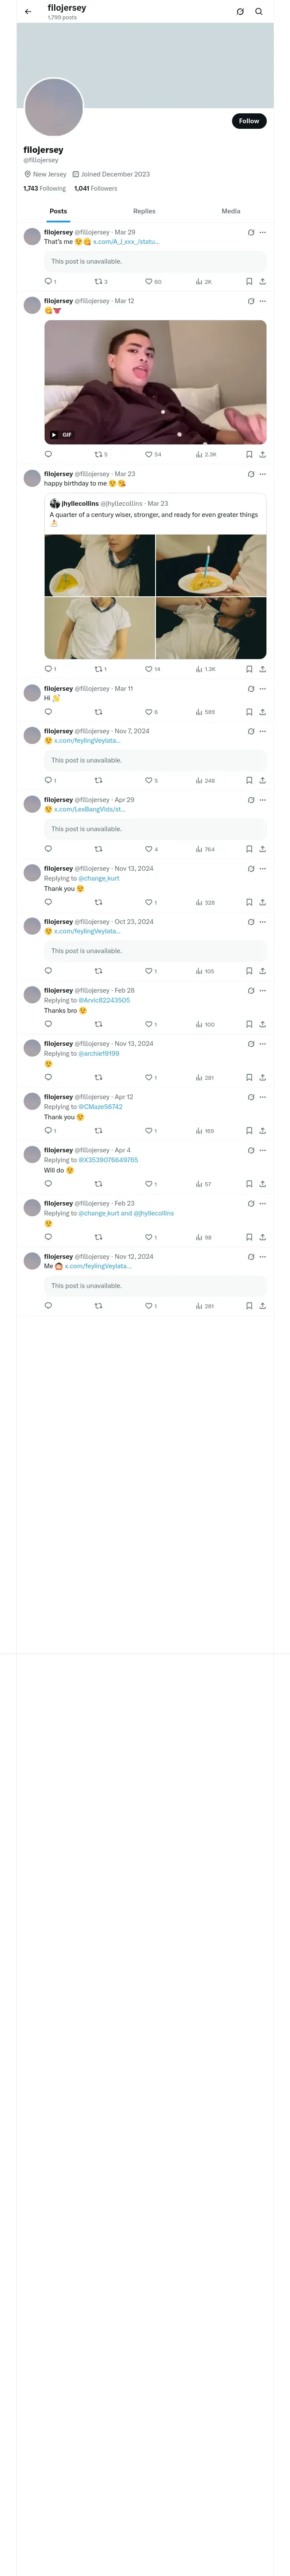
Task: Click the Grok icon in the profile header
Action: click(240, 12)
